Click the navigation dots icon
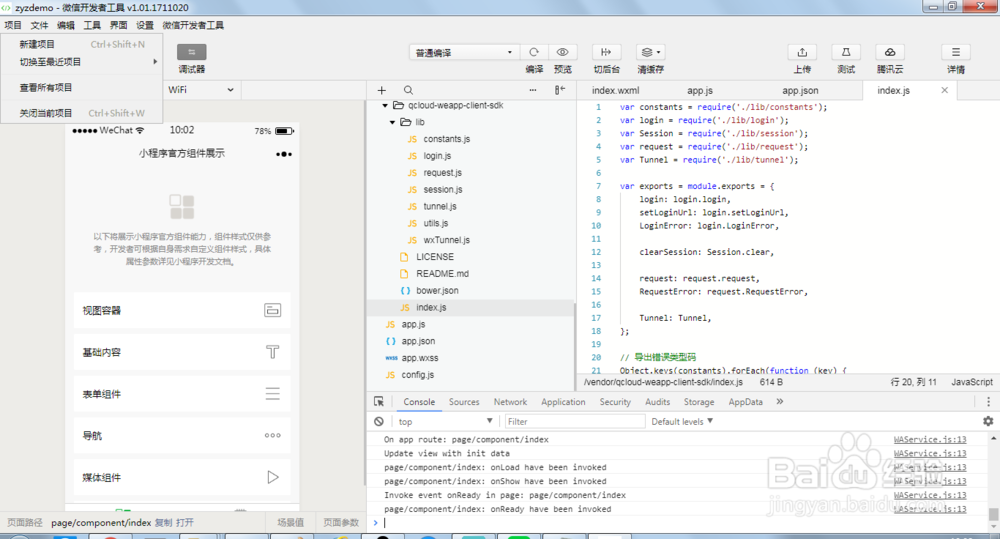Image resolution: width=1000 pixels, height=539 pixels. (272, 436)
